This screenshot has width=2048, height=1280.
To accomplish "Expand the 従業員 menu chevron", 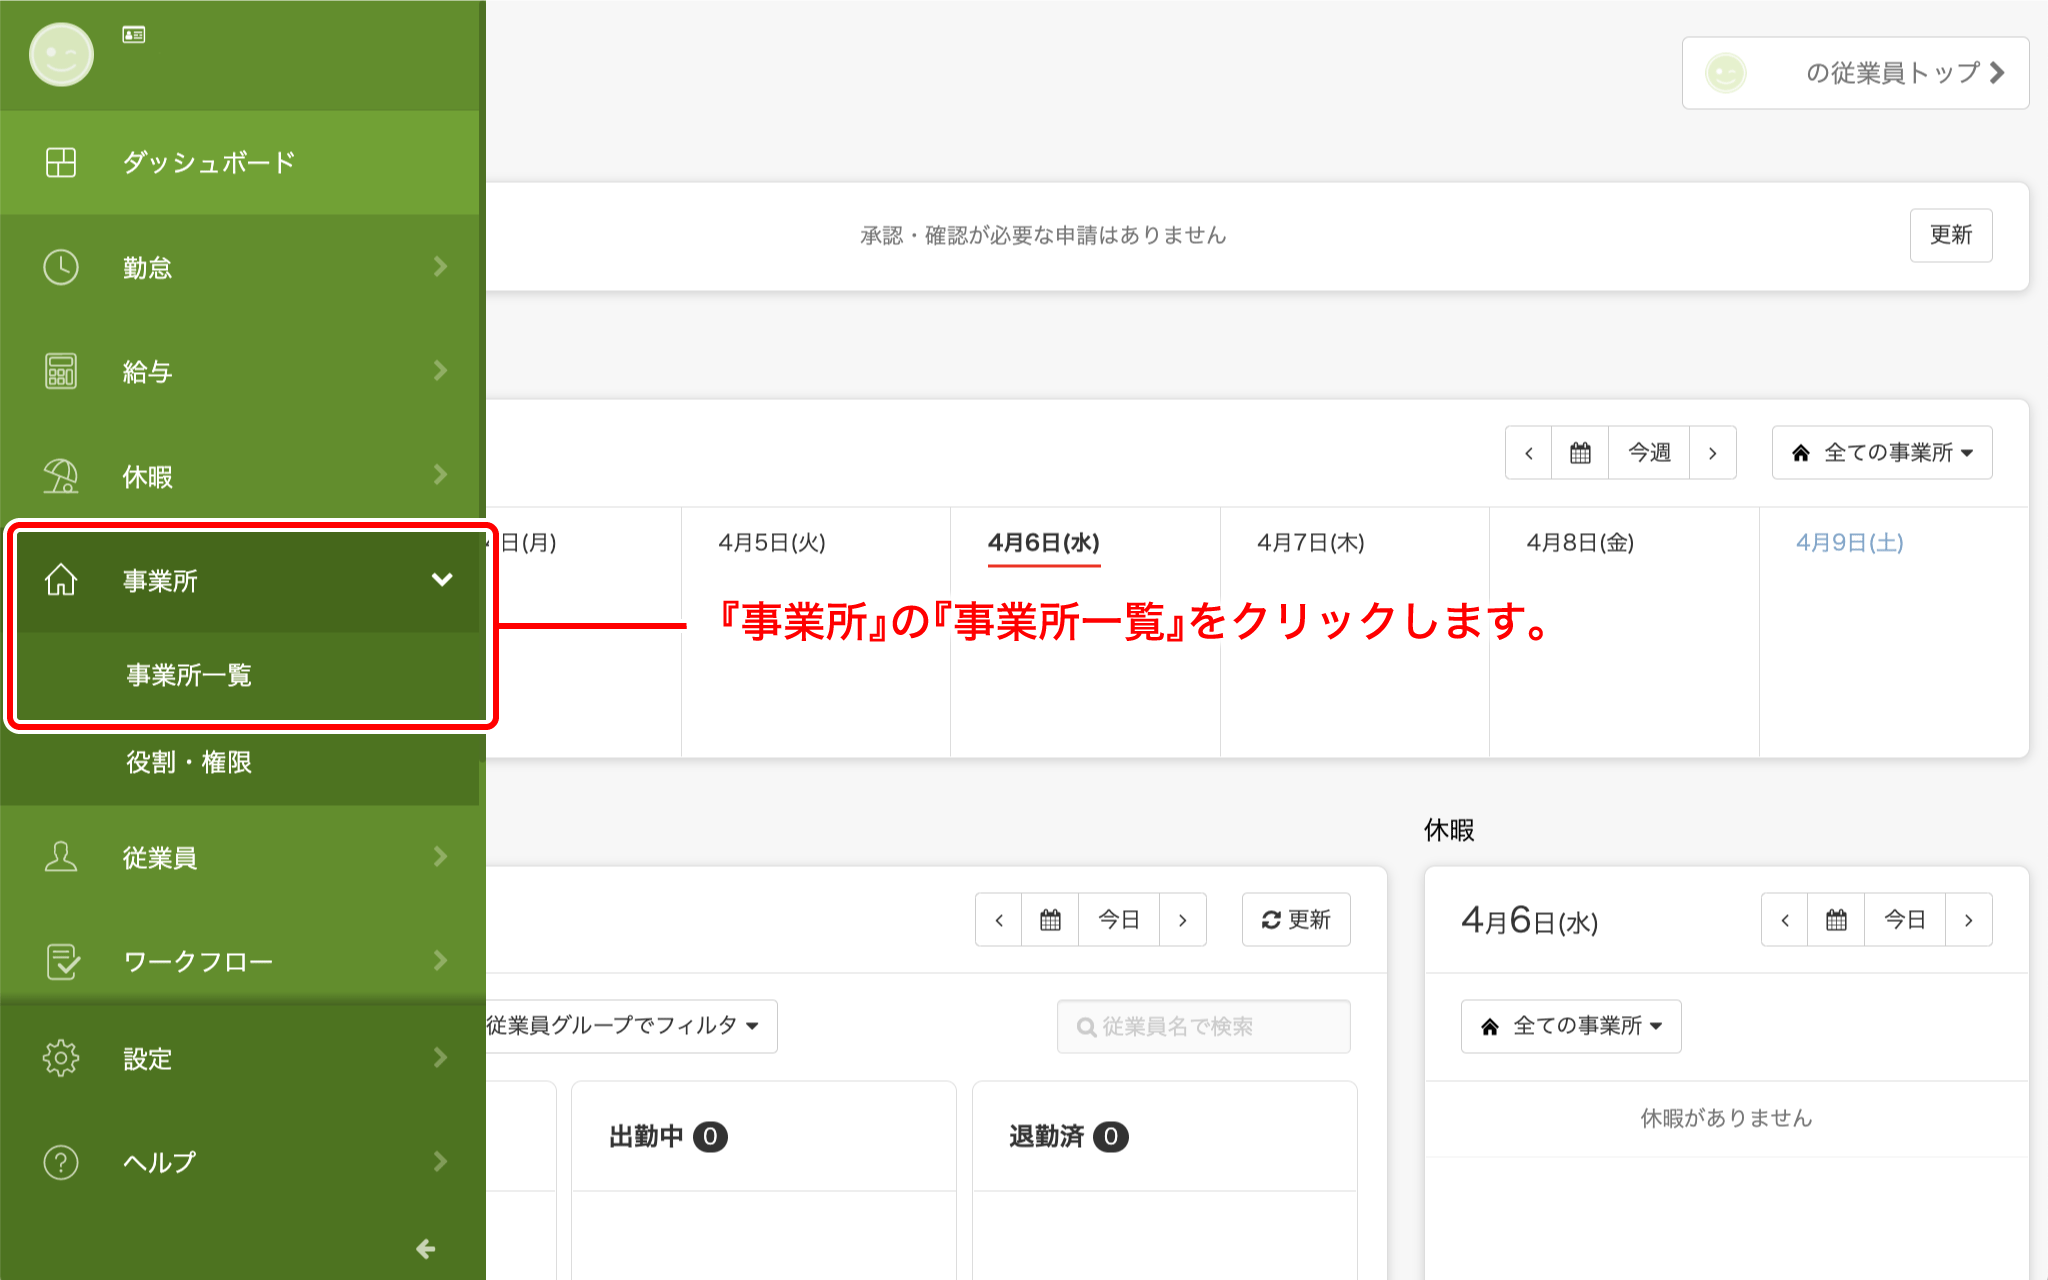I will click(441, 857).
